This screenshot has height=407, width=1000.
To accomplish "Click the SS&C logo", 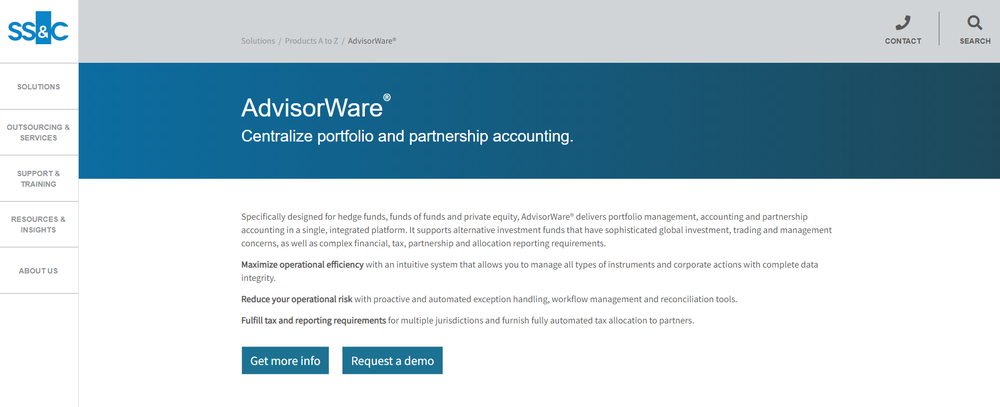I will (x=38, y=29).
